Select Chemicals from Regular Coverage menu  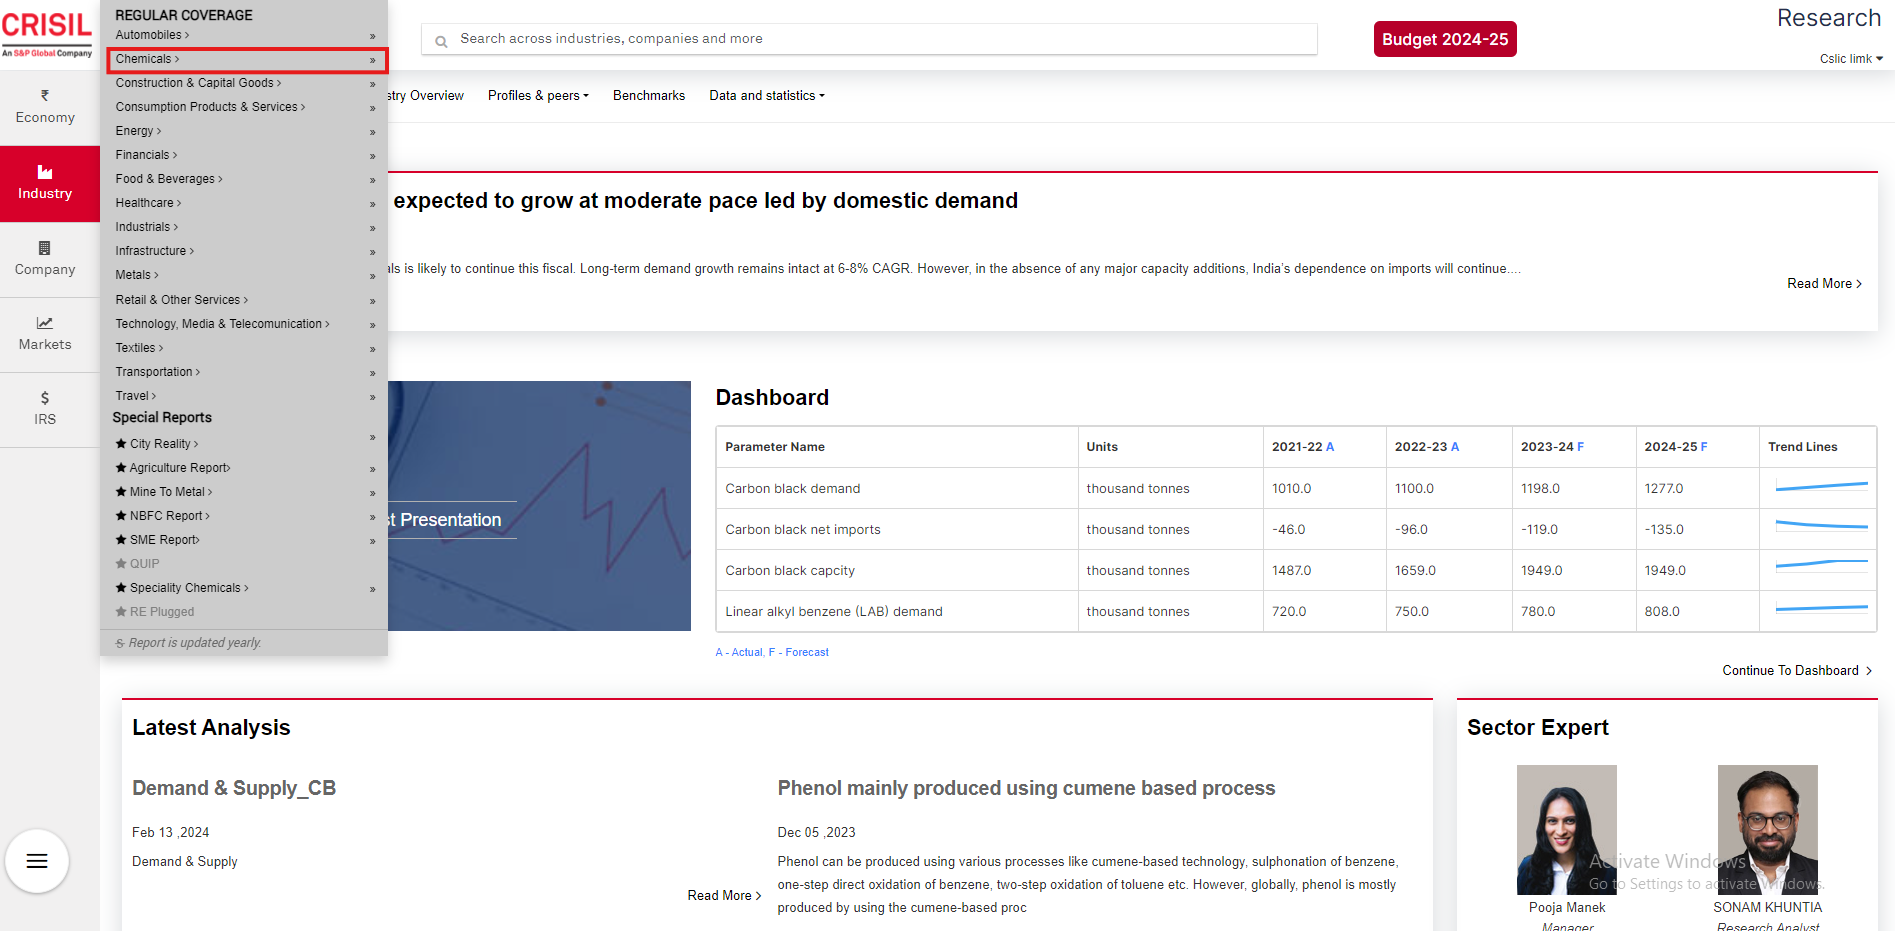[x=147, y=59]
